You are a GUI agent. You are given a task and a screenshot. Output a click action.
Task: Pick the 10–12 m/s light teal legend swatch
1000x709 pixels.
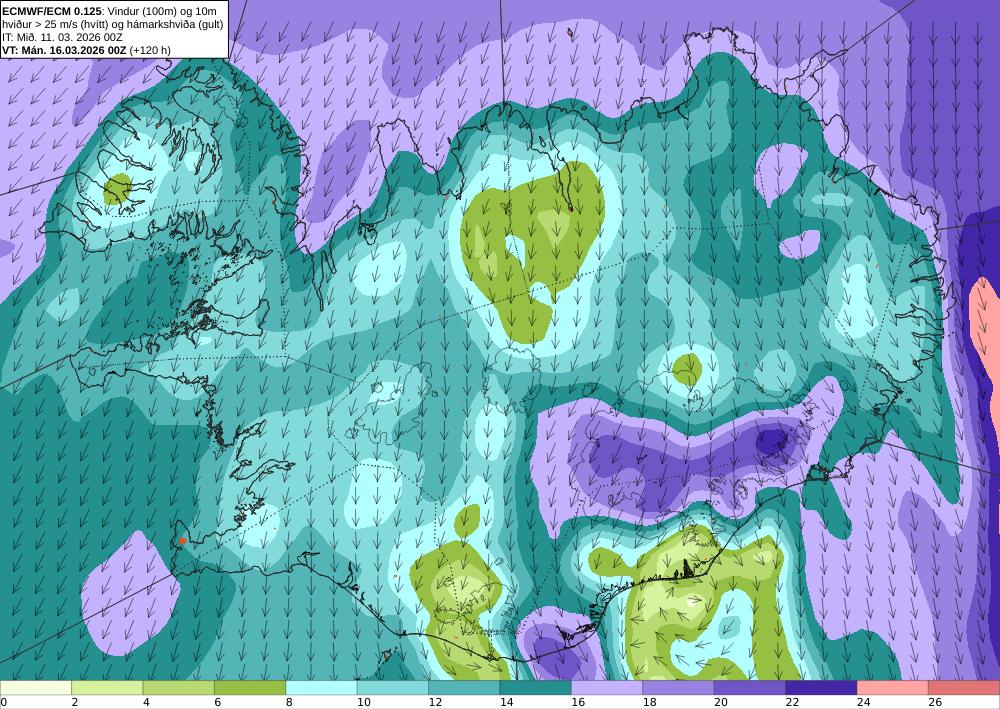(393, 688)
